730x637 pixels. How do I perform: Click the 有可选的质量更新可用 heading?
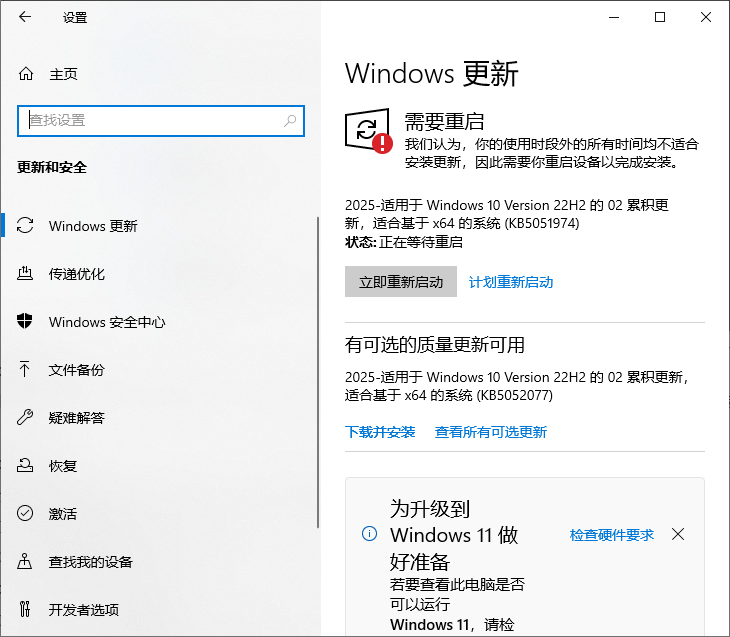coord(435,345)
